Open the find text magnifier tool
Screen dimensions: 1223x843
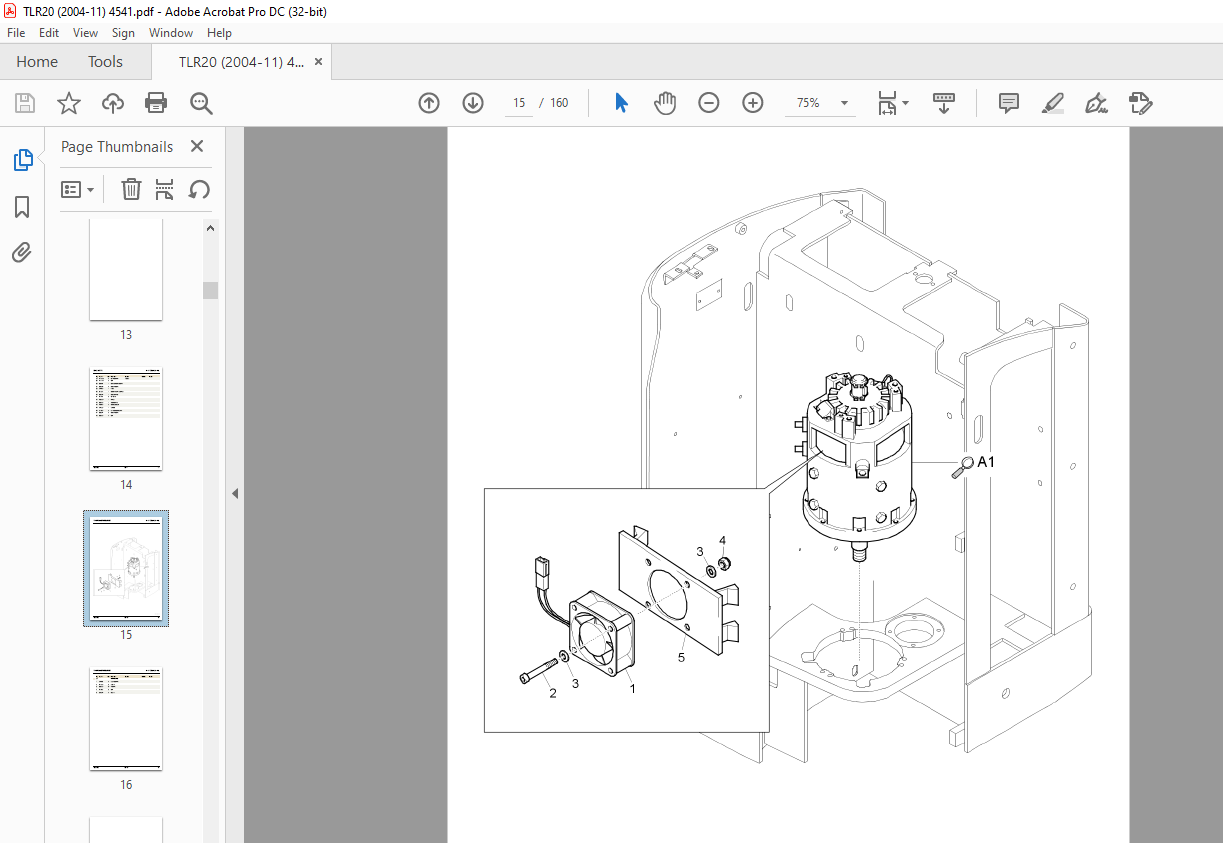pyautogui.click(x=201, y=103)
